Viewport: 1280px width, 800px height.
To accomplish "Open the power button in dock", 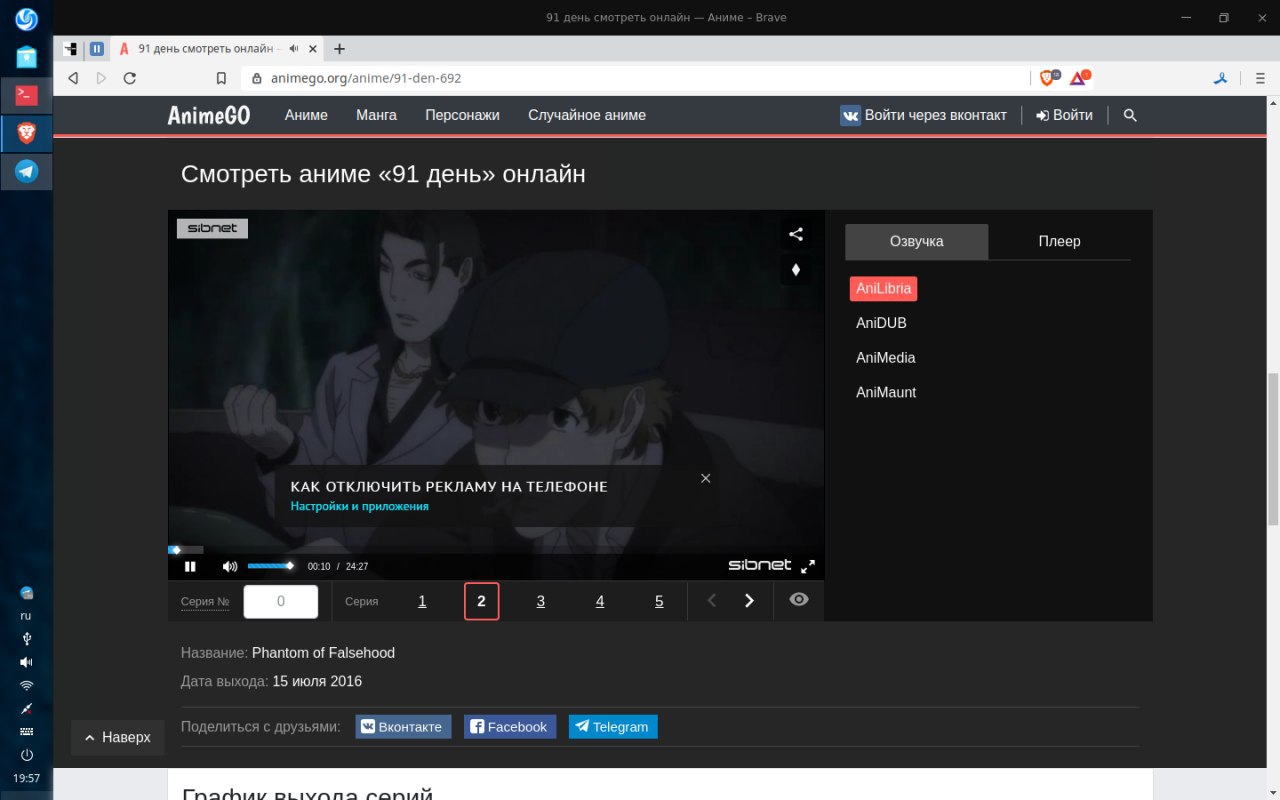I will pos(26,755).
